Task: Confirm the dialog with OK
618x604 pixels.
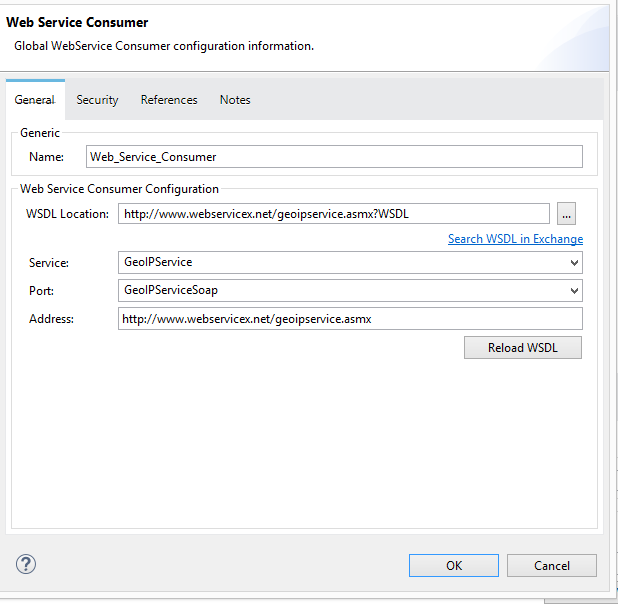Action: point(454,565)
